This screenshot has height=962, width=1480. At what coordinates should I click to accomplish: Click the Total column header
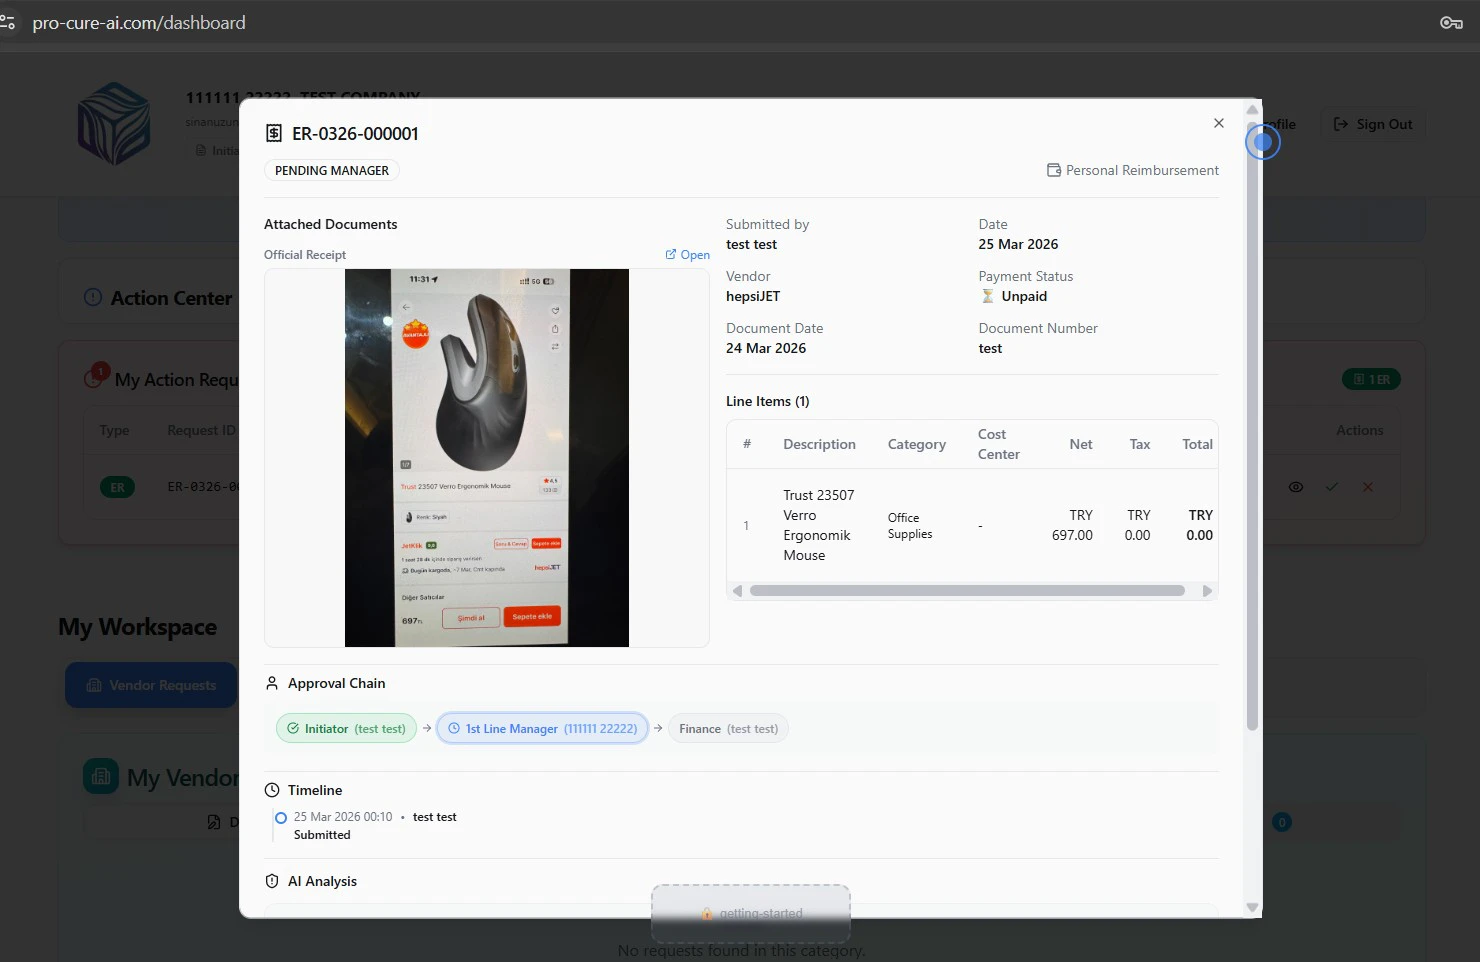coord(1197,444)
